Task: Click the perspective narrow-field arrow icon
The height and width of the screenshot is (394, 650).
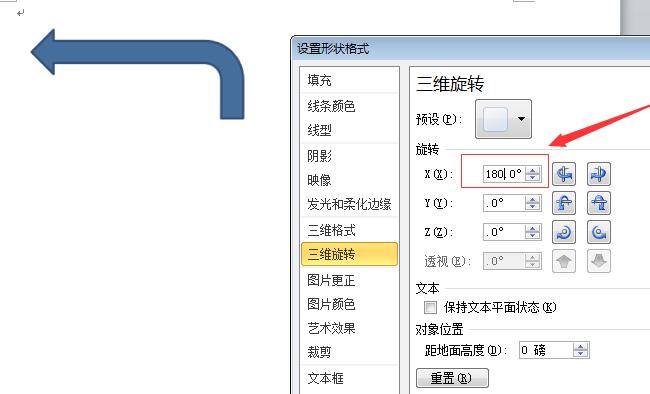Action: (x=564, y=261)
